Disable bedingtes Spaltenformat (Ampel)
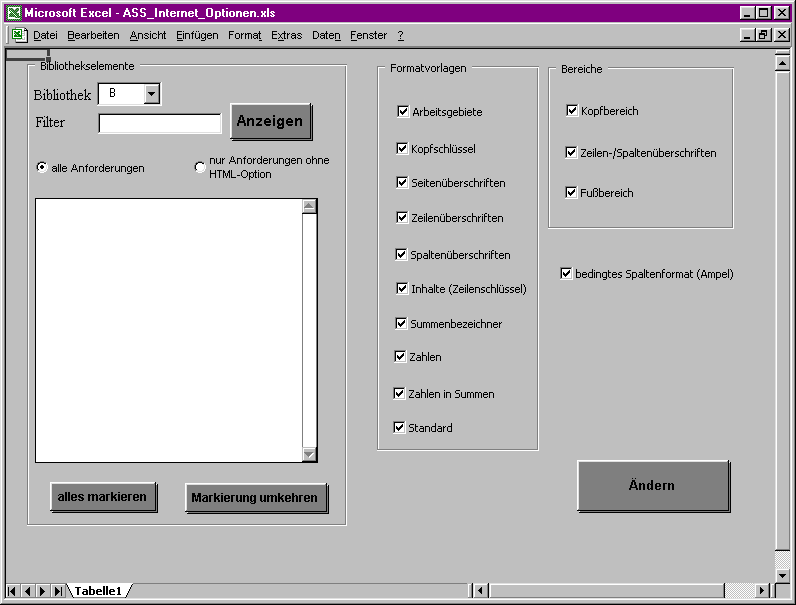This screenshot has width=796, height=605. pyautogui.click(x=567, y=273)
